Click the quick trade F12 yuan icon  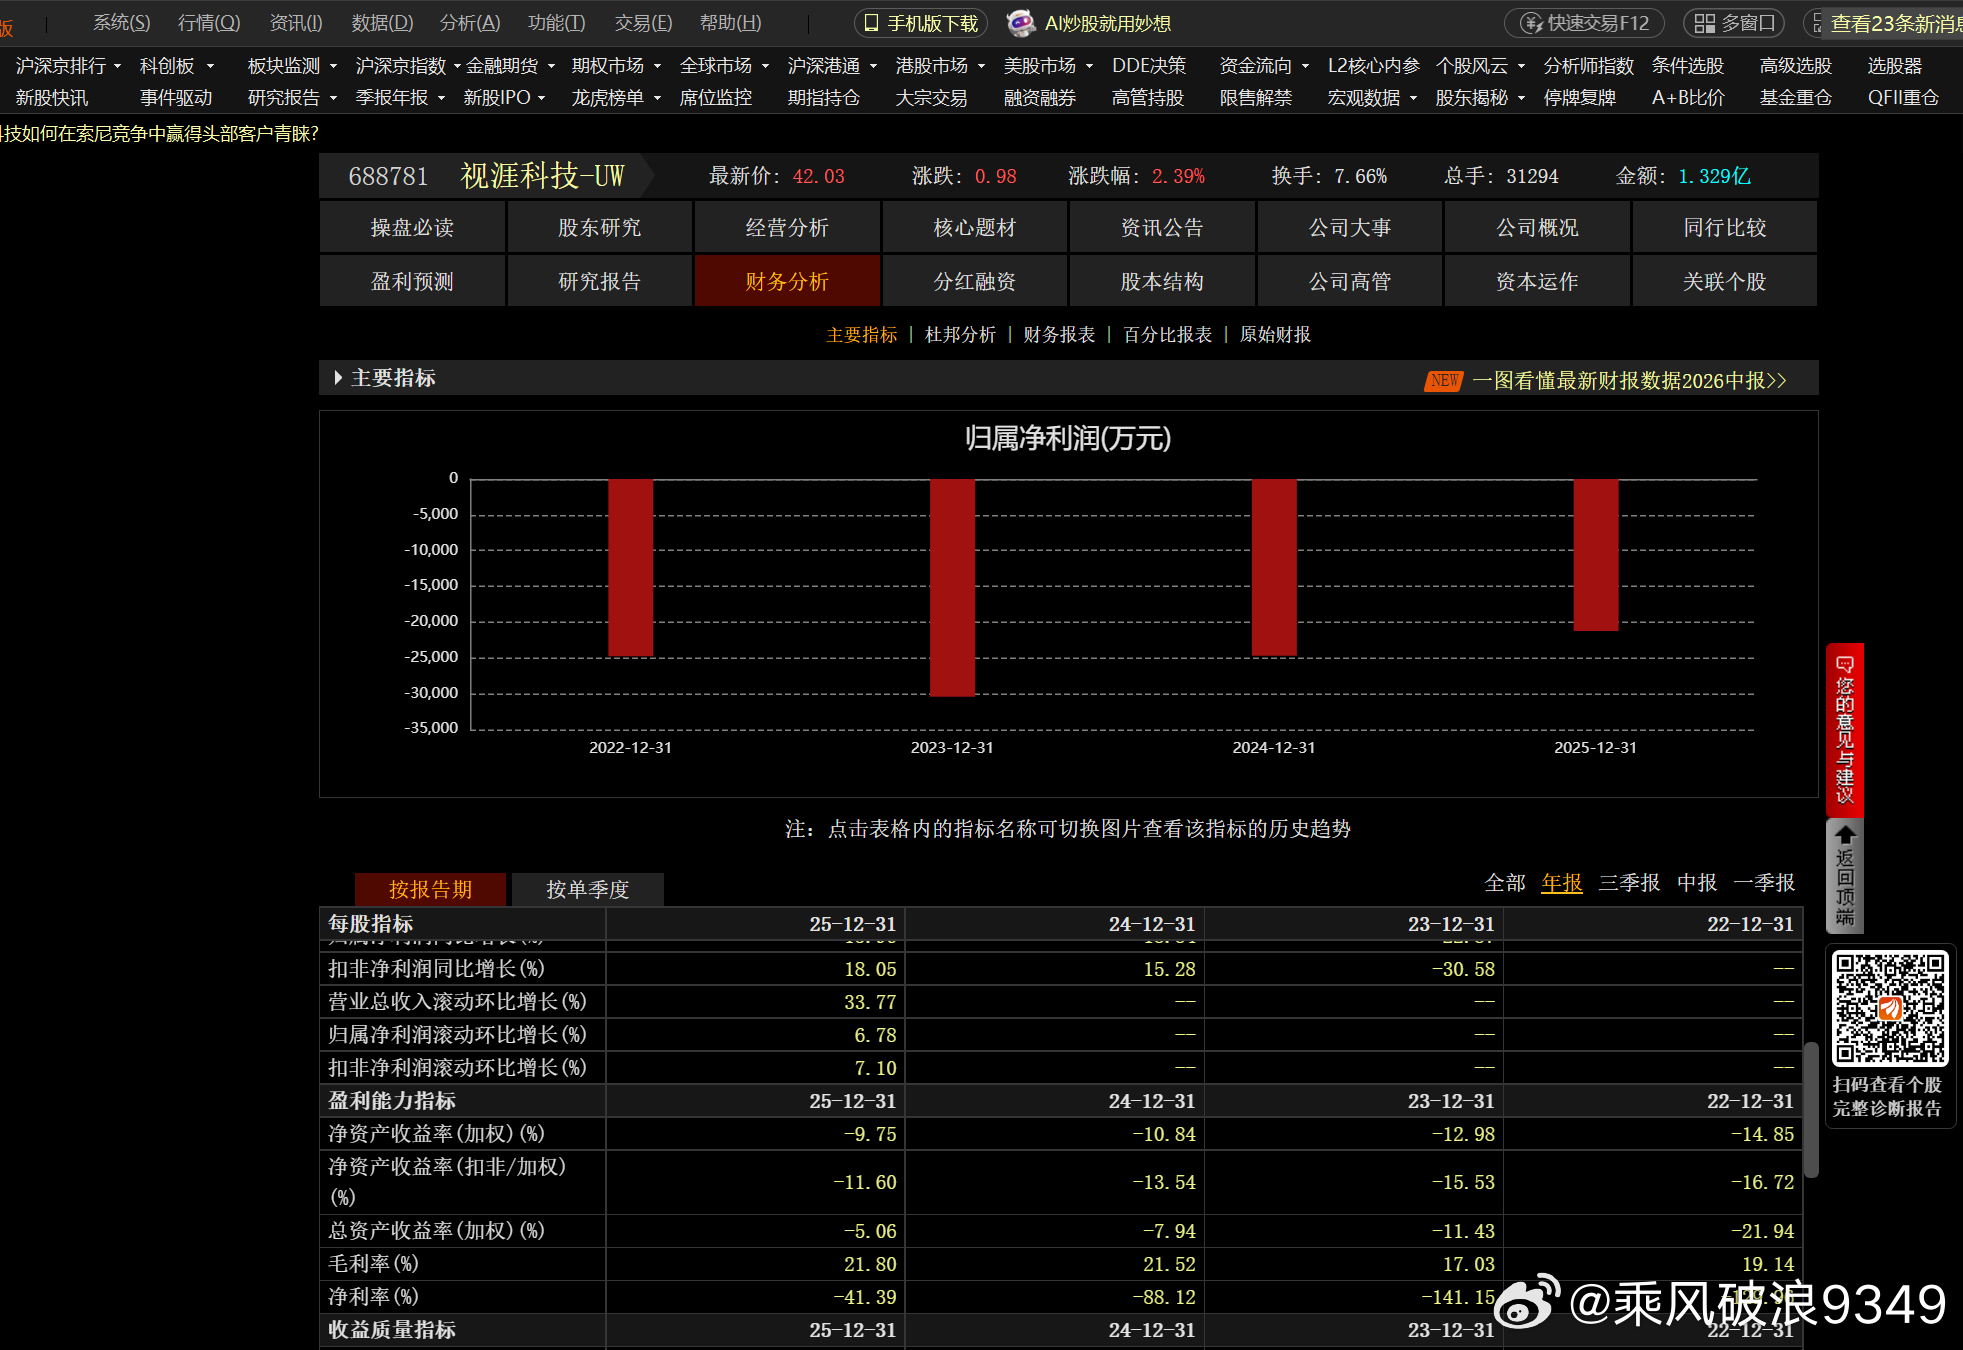(x=1531, y=23)
